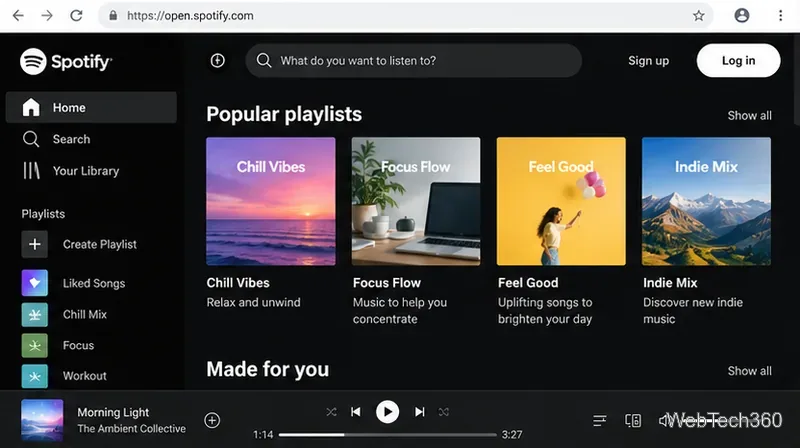Click the Focus playlist icon
800x448 pixels.
tap(35, 345)
